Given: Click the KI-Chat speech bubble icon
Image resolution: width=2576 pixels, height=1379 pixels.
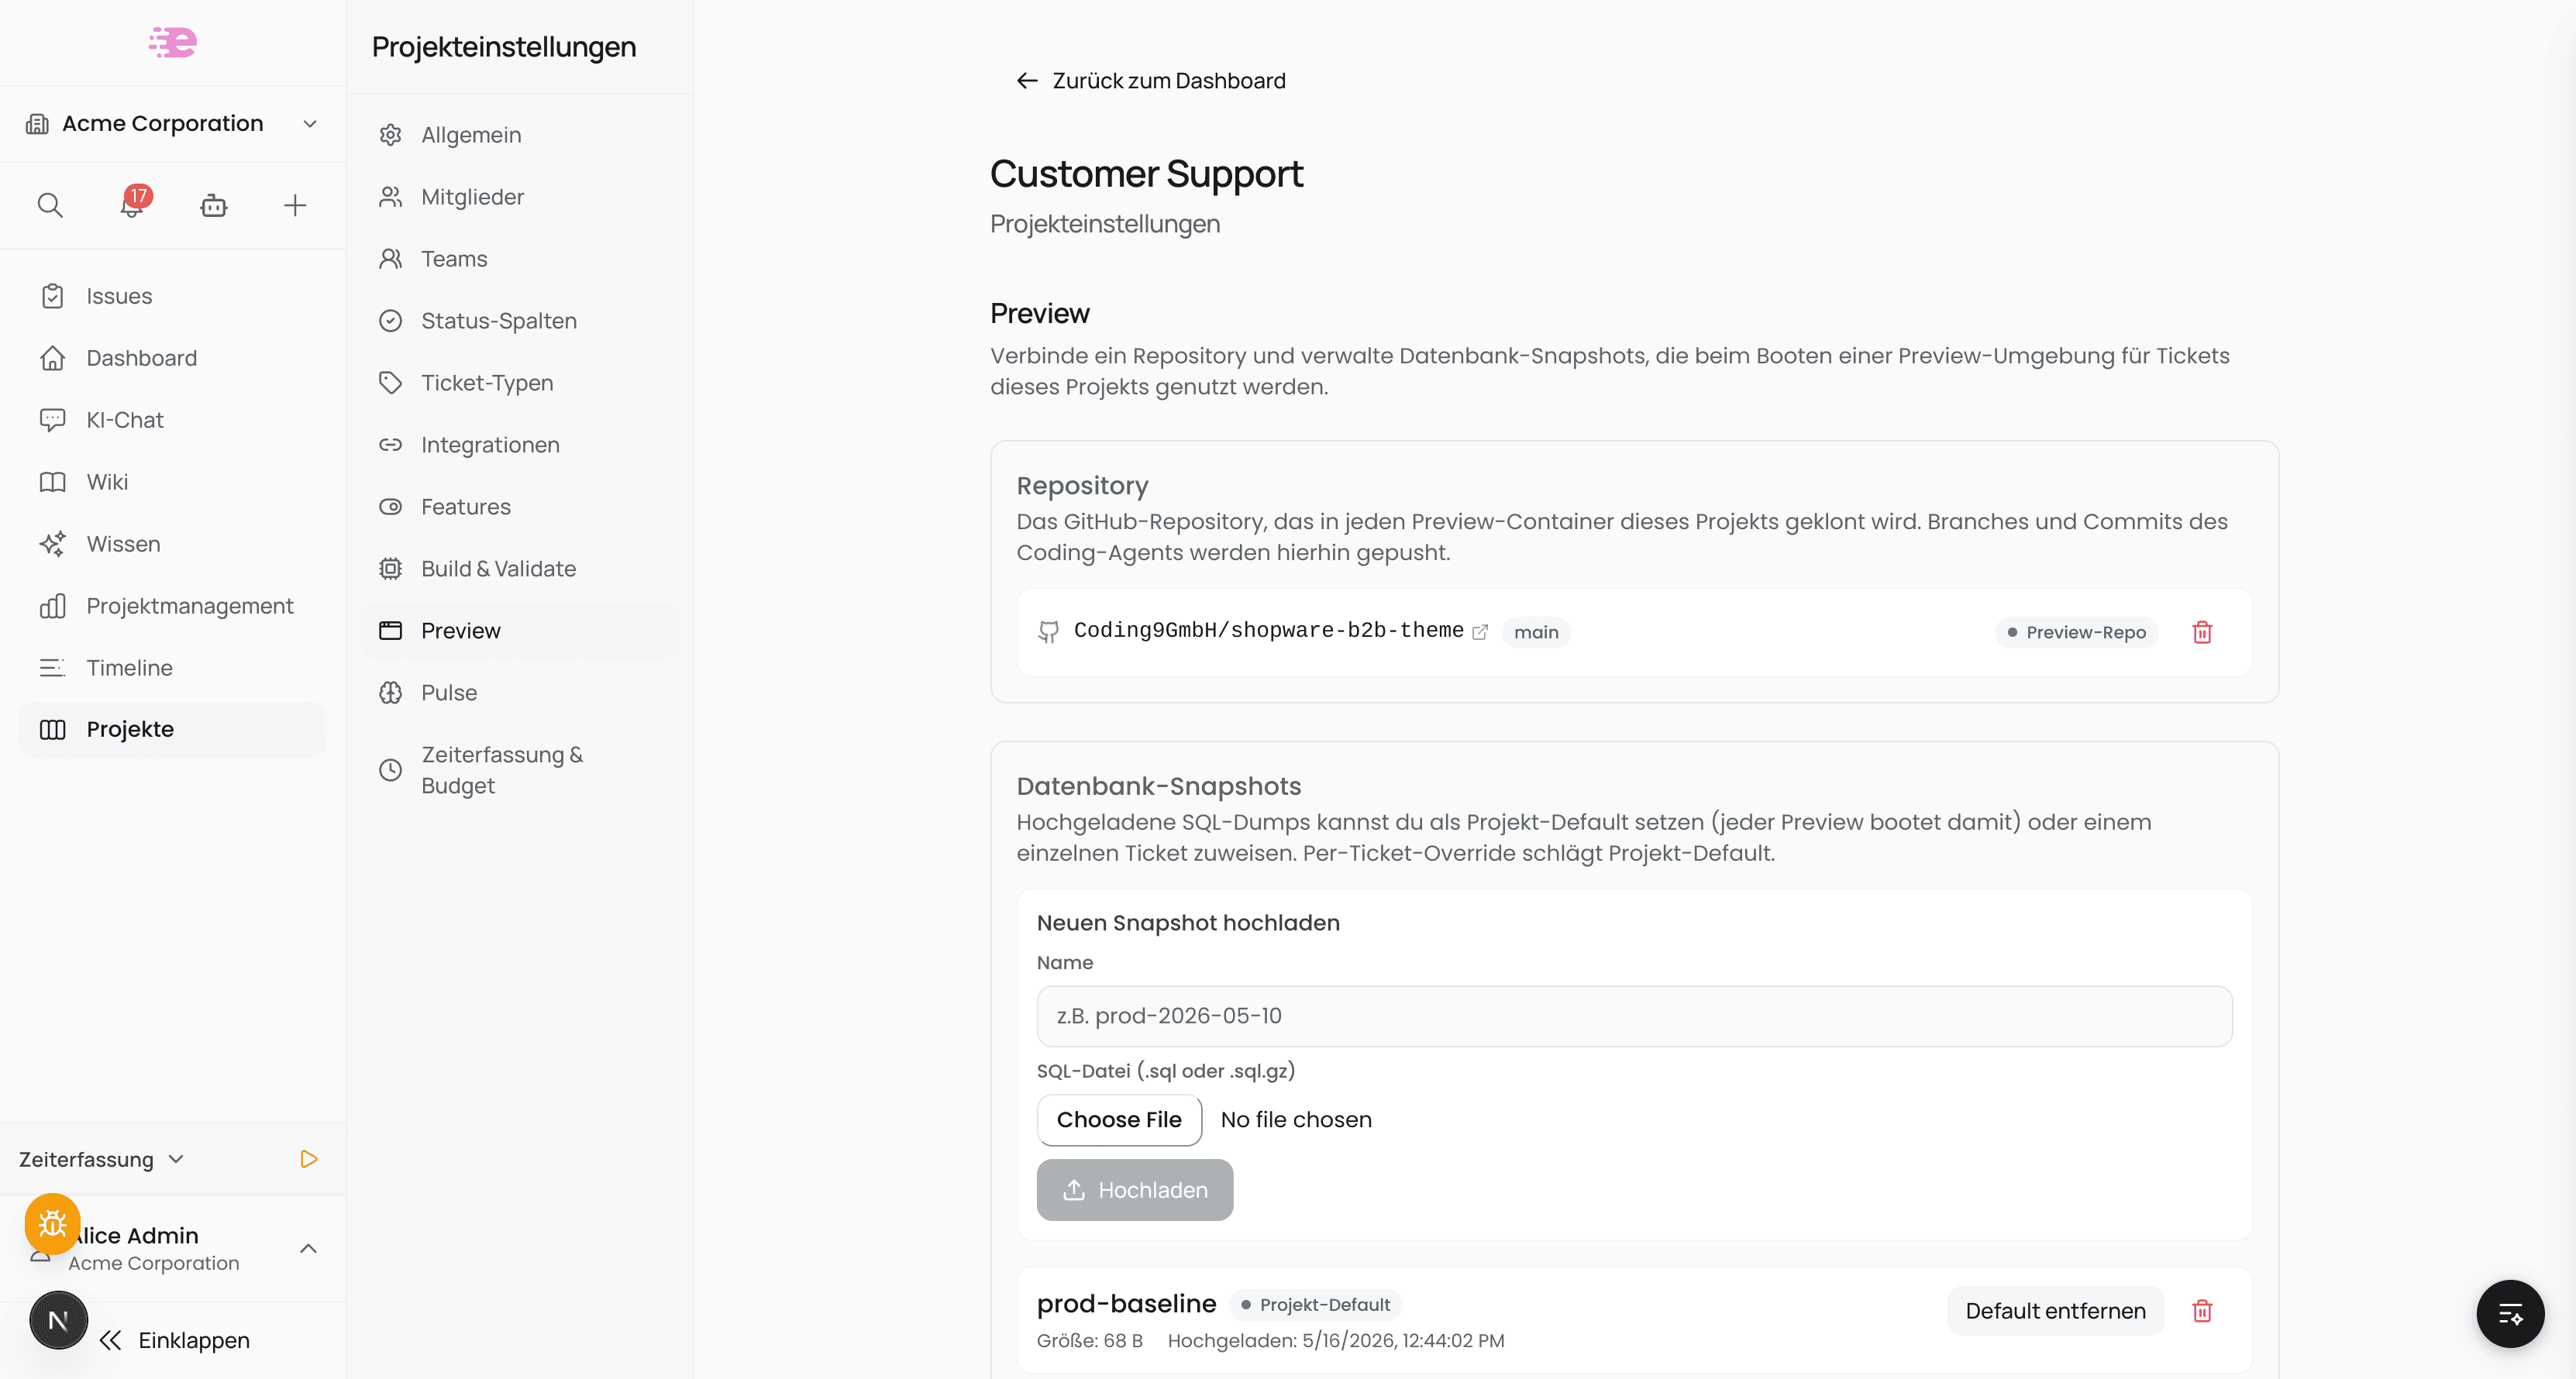Looking at the screenshot, I should [x=53, y=420].
